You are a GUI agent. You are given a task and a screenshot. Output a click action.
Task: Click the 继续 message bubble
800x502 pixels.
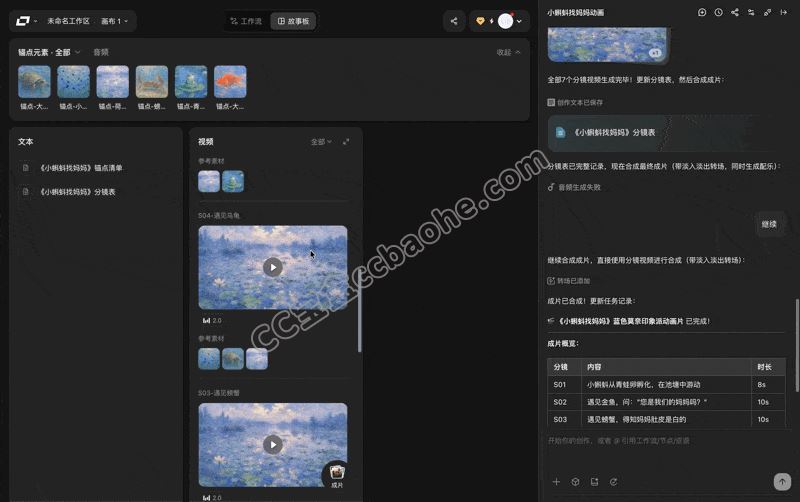tap(769, 224)
